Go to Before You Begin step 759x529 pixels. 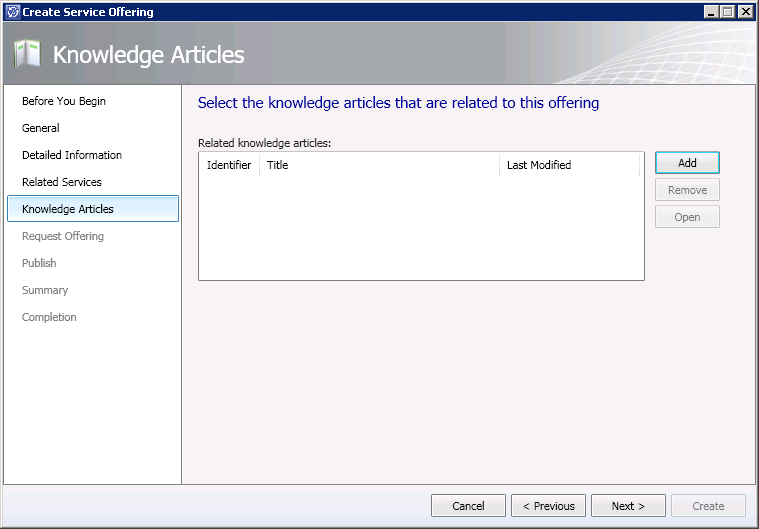click(63, 101)
